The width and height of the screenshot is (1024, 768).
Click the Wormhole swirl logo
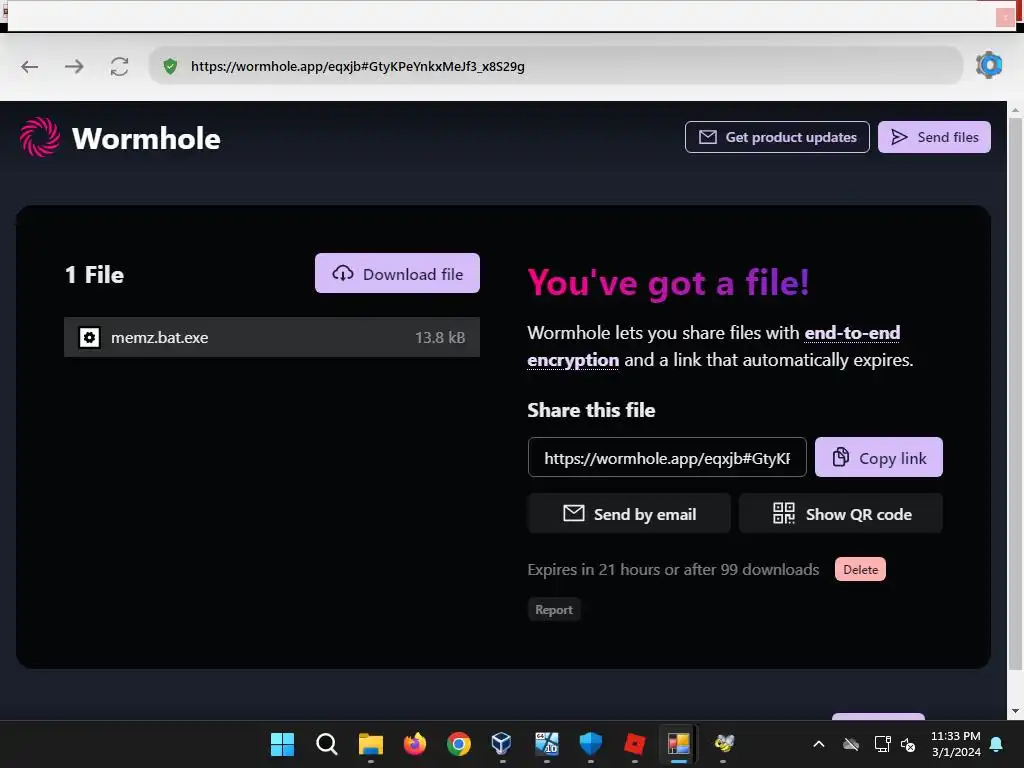(40, 137)
